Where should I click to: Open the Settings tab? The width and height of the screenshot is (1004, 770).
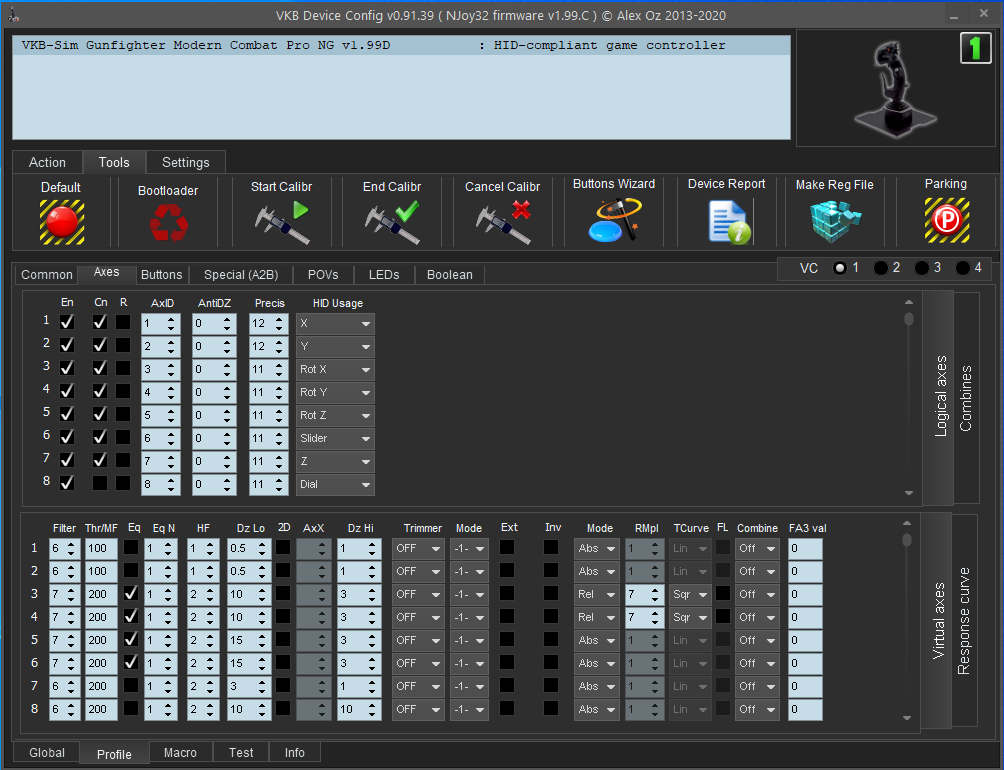pyautogui.click(x=186, y=163)
